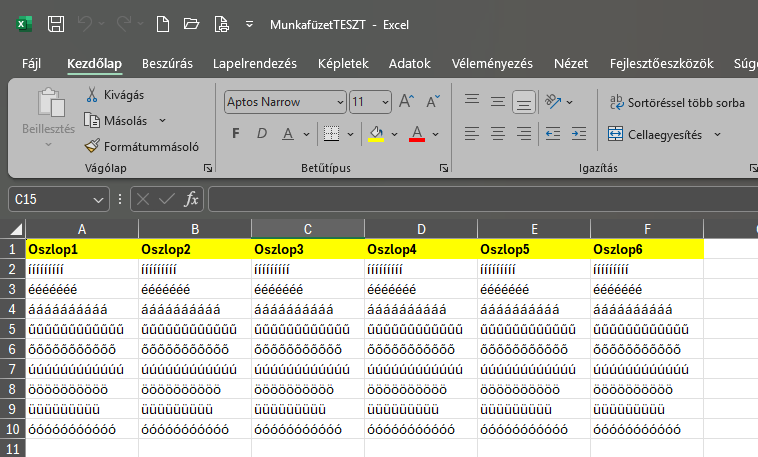Click the Open folder icon
This screenshot has width=758, height=457.
191,24
